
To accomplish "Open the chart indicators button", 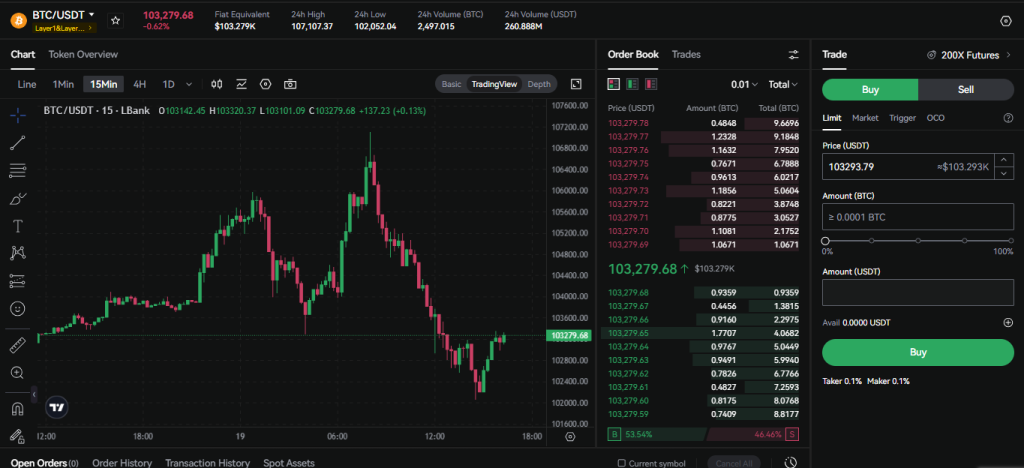I will tap(242, 84).
